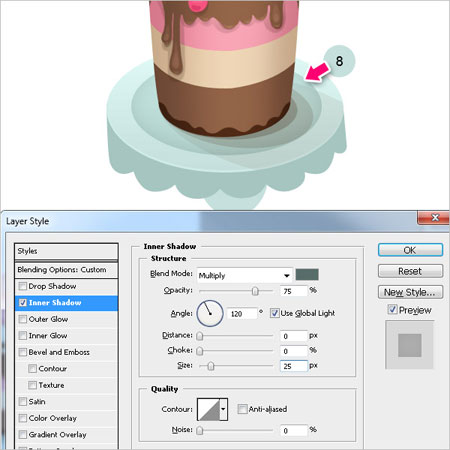The height and width of the screenshot is (450, 450).
Task: Toggle Use Global Light checkbox
Action: (x=275, y=313)
